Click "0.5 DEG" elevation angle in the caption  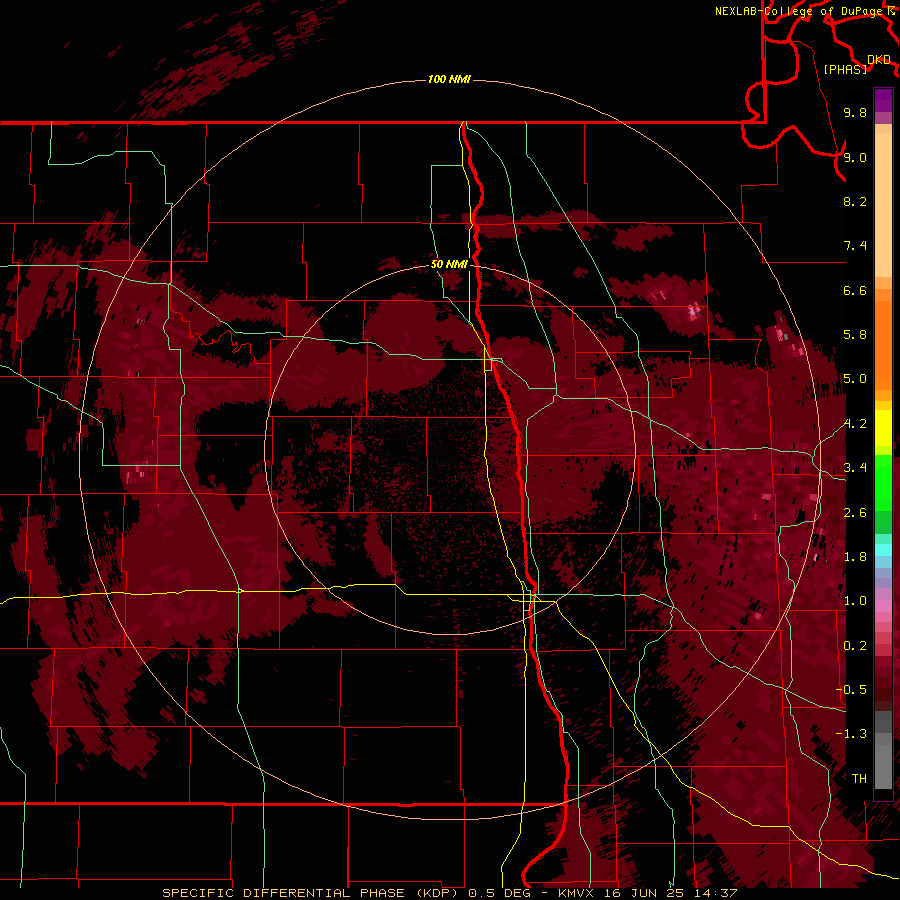click(x=498, y=893)
